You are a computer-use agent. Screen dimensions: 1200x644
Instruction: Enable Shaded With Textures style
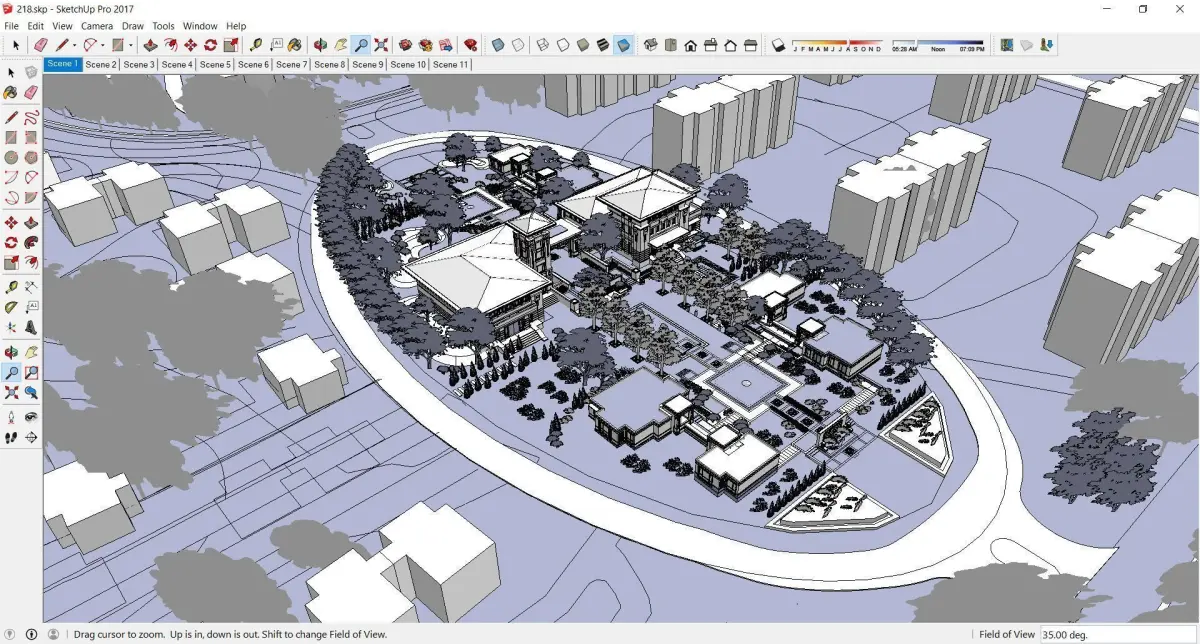[603, 45]
